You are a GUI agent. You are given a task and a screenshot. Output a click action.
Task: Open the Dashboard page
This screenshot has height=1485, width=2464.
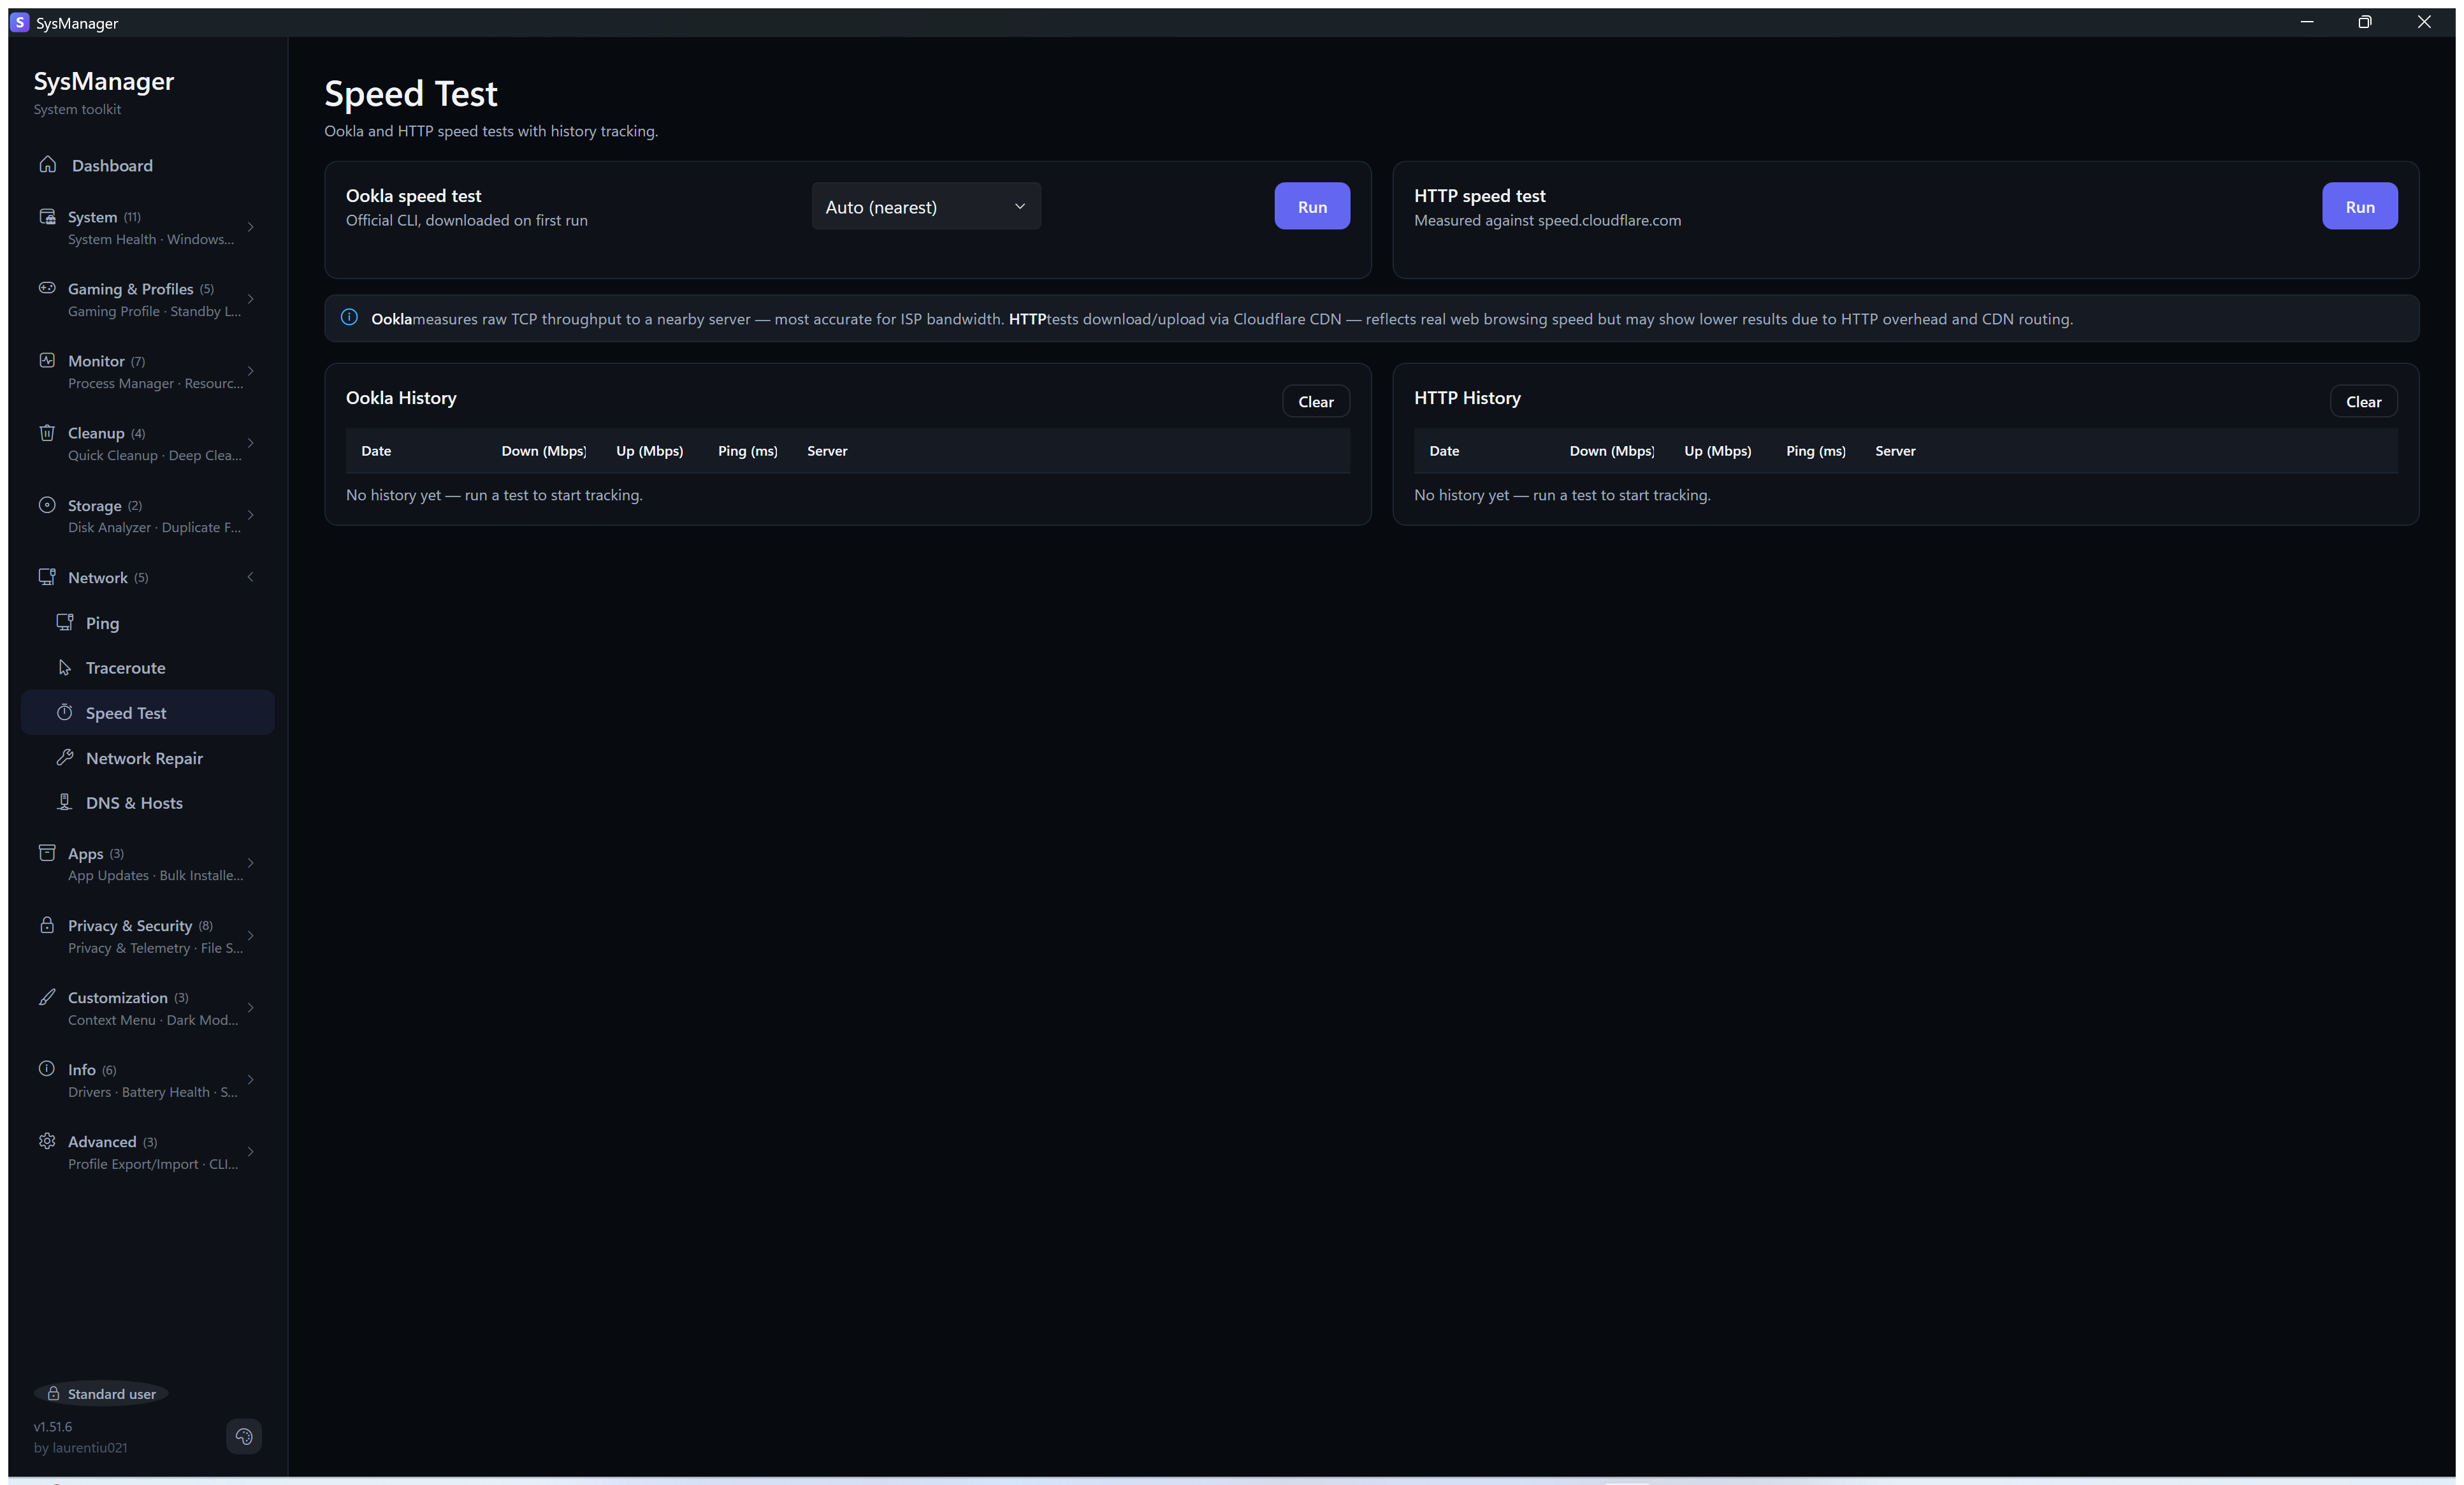148,165
